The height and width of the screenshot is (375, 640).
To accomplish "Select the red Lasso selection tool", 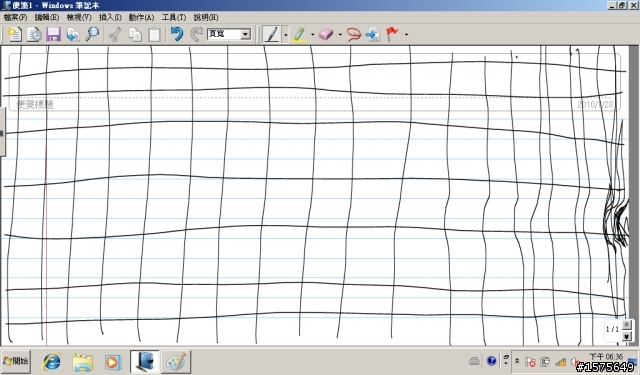I will coord(354,34).
